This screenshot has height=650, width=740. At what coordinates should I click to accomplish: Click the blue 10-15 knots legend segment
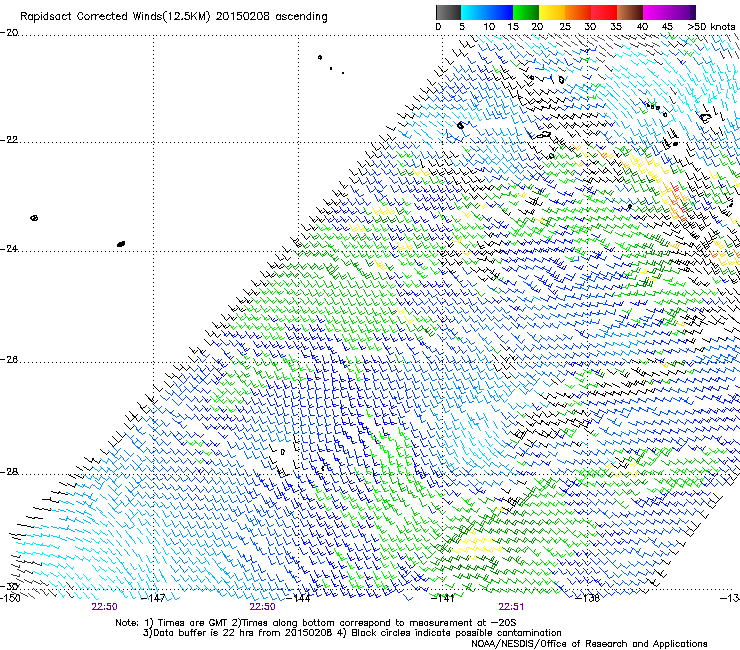pos(500,12)
